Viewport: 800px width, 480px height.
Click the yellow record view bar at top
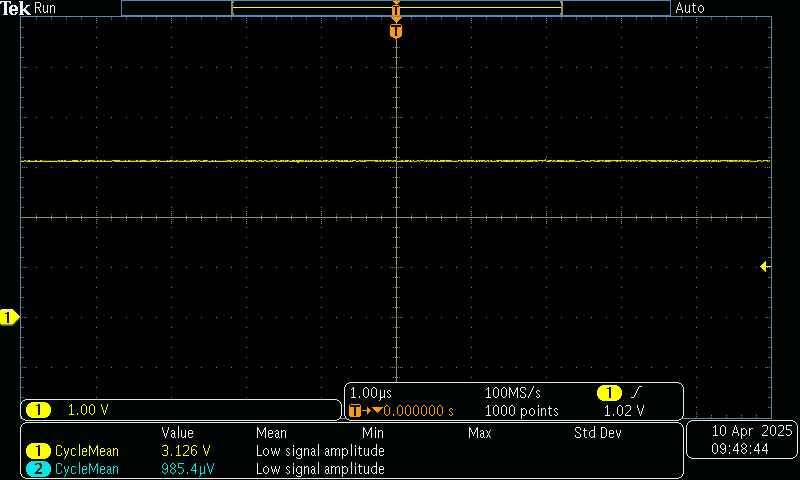point(397,8)
